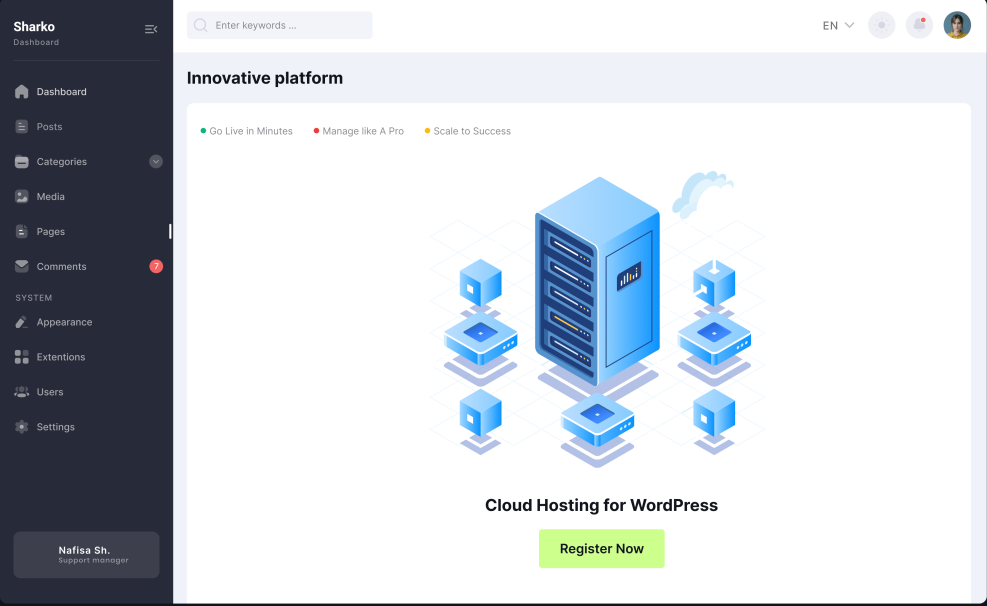Screen dimensions: 987x606
Task: Select the Scale to Success label
Action: pyautogui.click(x=472, y=131)
